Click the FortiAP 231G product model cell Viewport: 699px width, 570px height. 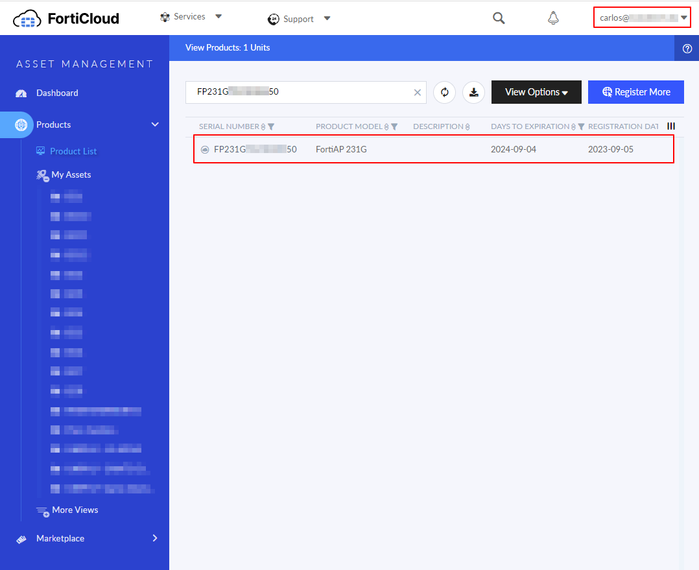tap(341, 149)
